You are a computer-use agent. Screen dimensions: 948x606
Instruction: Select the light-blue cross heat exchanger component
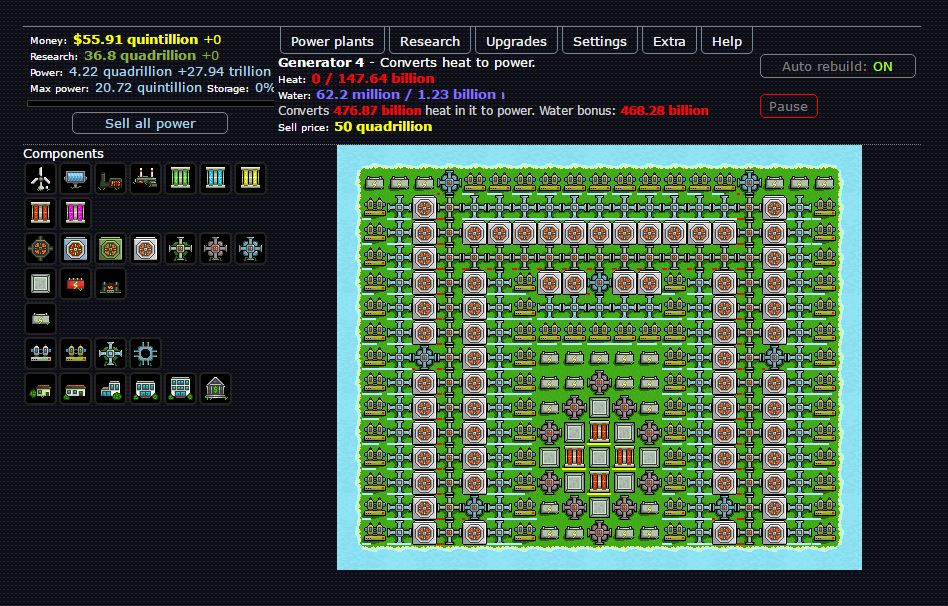pyautogui.click(x=251, y=249)
